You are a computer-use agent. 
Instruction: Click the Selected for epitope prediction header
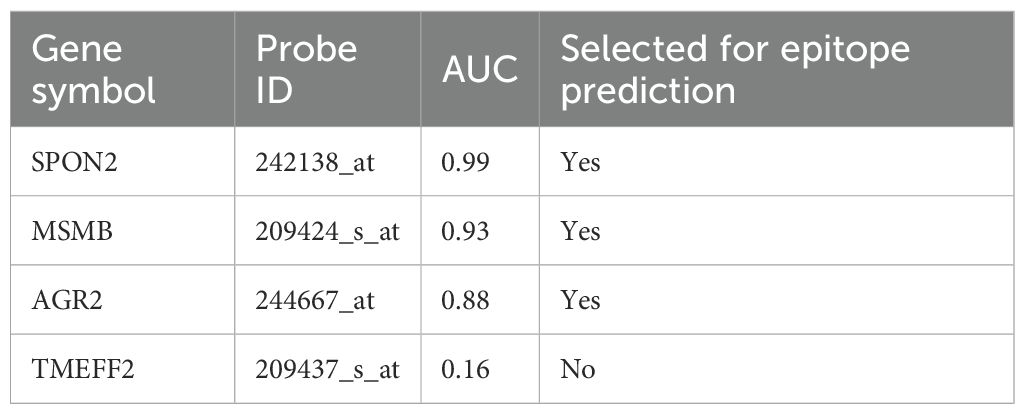pos(735,69)
